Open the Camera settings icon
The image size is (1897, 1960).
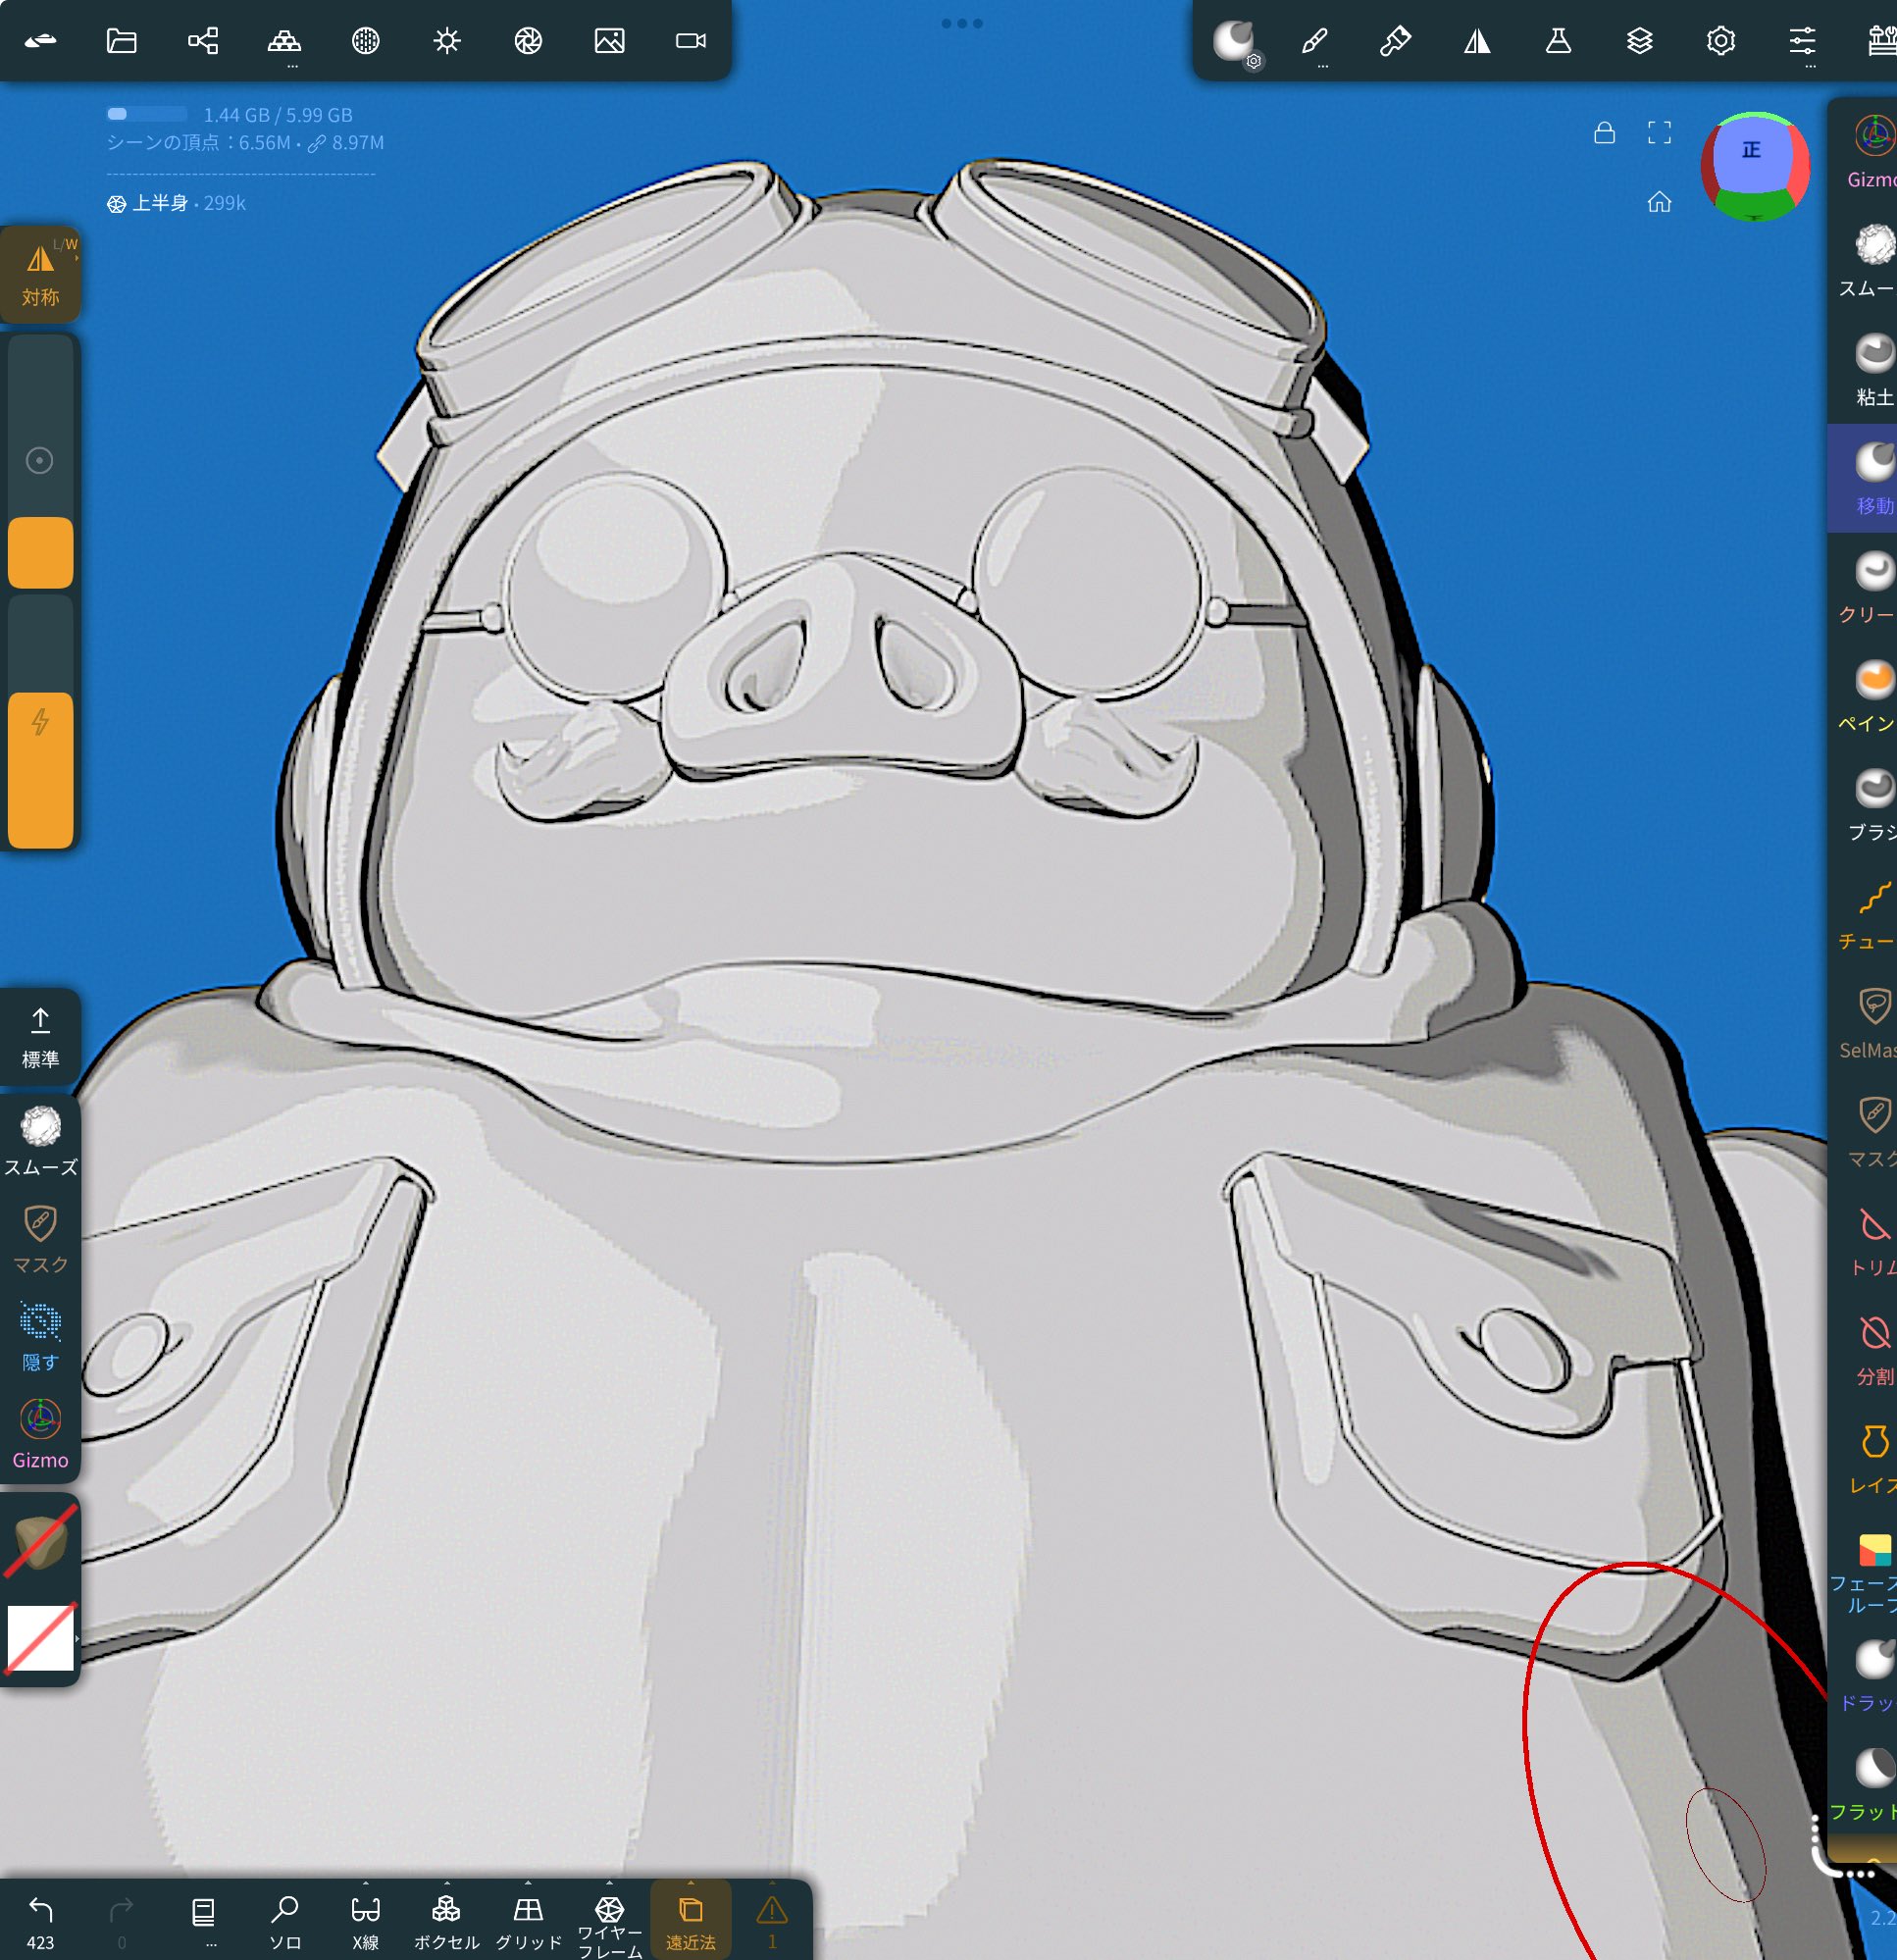pyautogui.click(x=691, y=41)
